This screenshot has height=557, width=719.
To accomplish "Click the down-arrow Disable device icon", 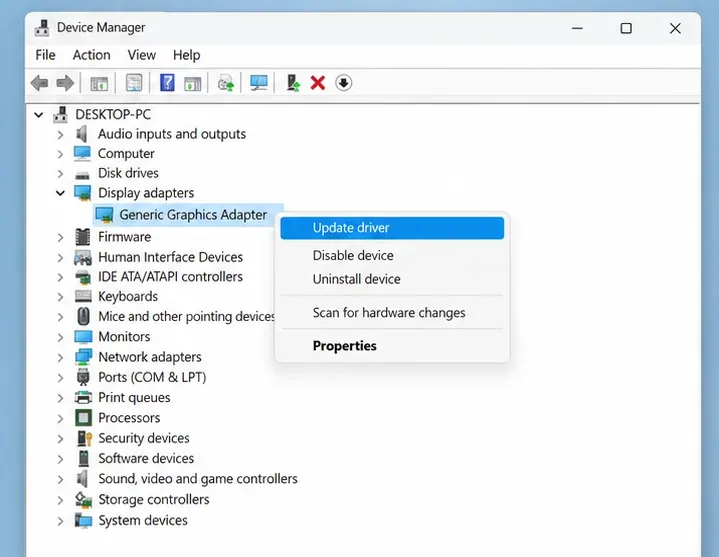I will [x=343, y=83].
